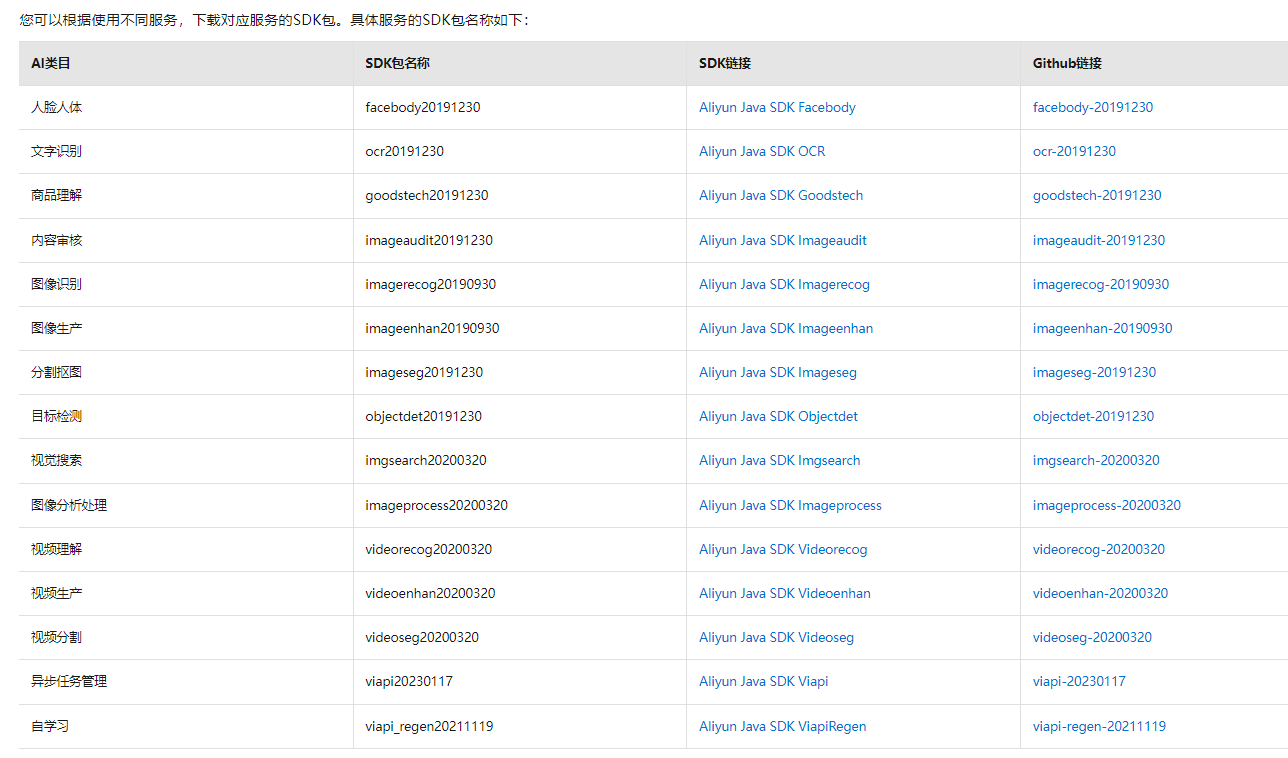This screenshot has height=758, width=1288.
Task: Open the Aliyun Java SDK Objectdet link
Action: click(x=778, y=416)
